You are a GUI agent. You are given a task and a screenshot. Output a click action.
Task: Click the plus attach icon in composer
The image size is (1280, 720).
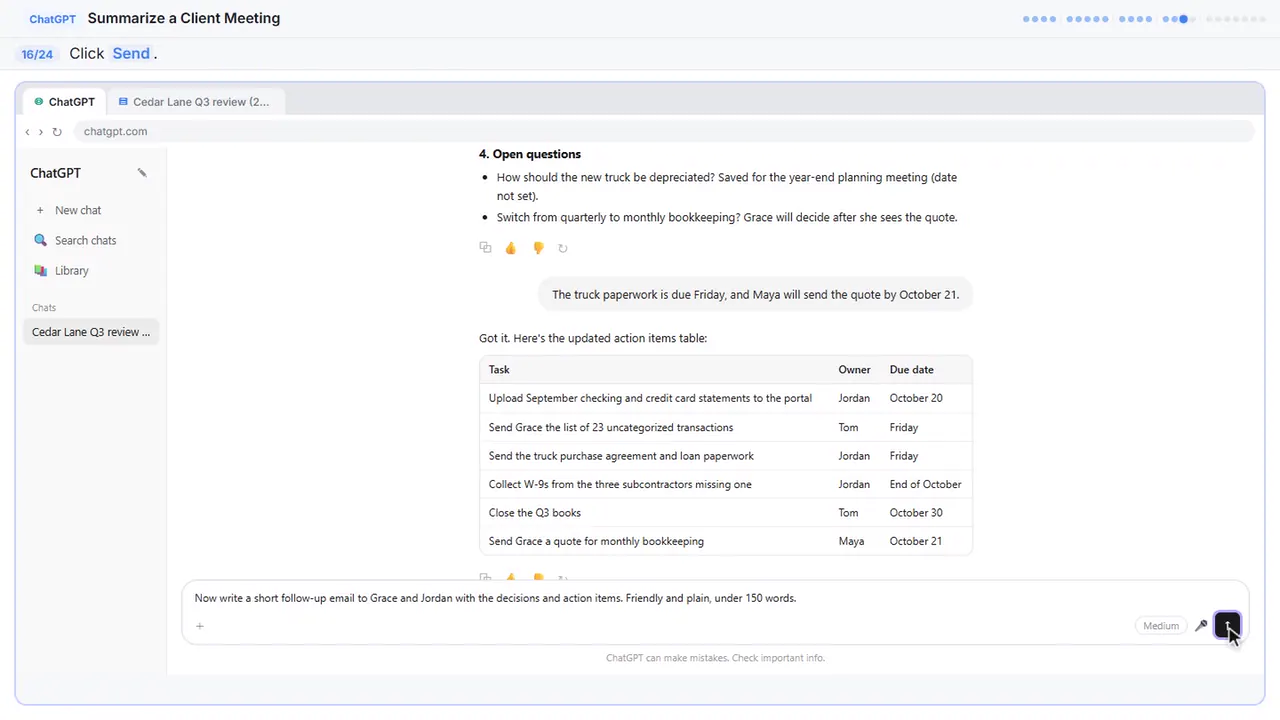(x=200, y=626)
